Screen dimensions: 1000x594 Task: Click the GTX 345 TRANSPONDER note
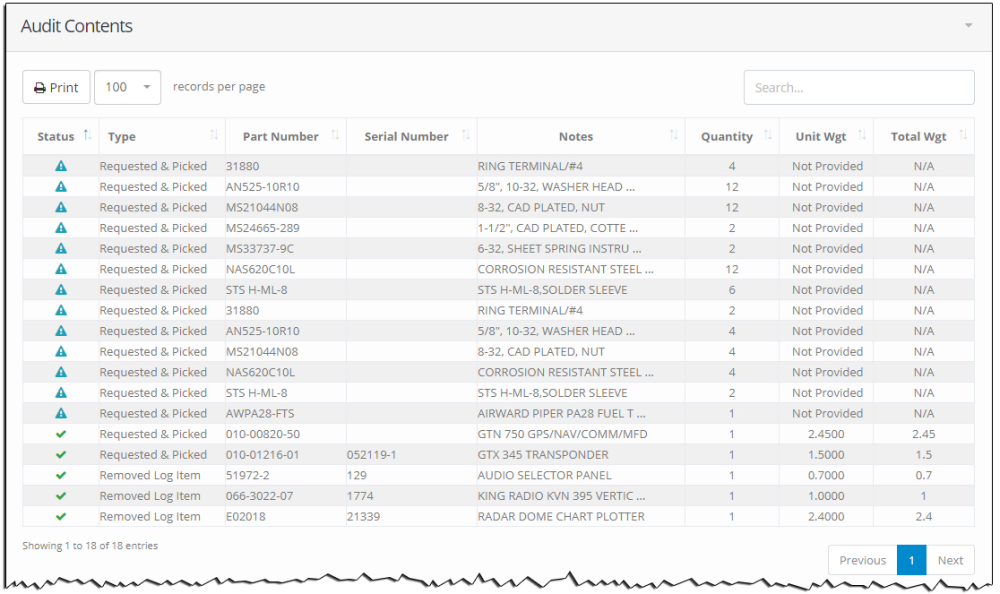coord(543,455)
